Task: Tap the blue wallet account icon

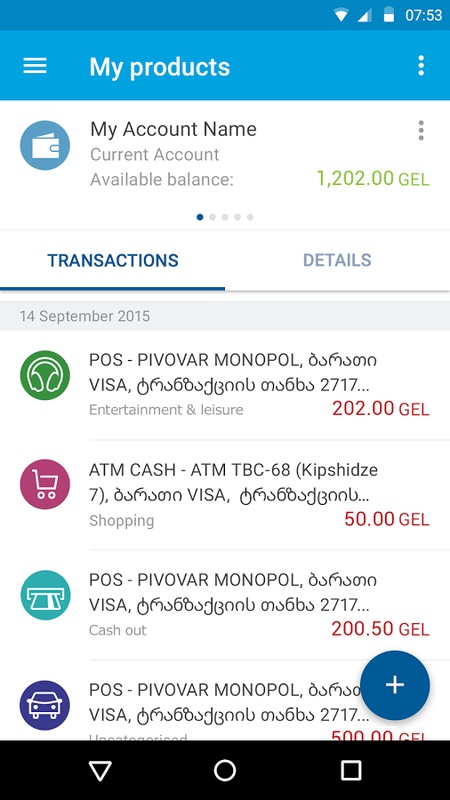Action: [45, 145]
